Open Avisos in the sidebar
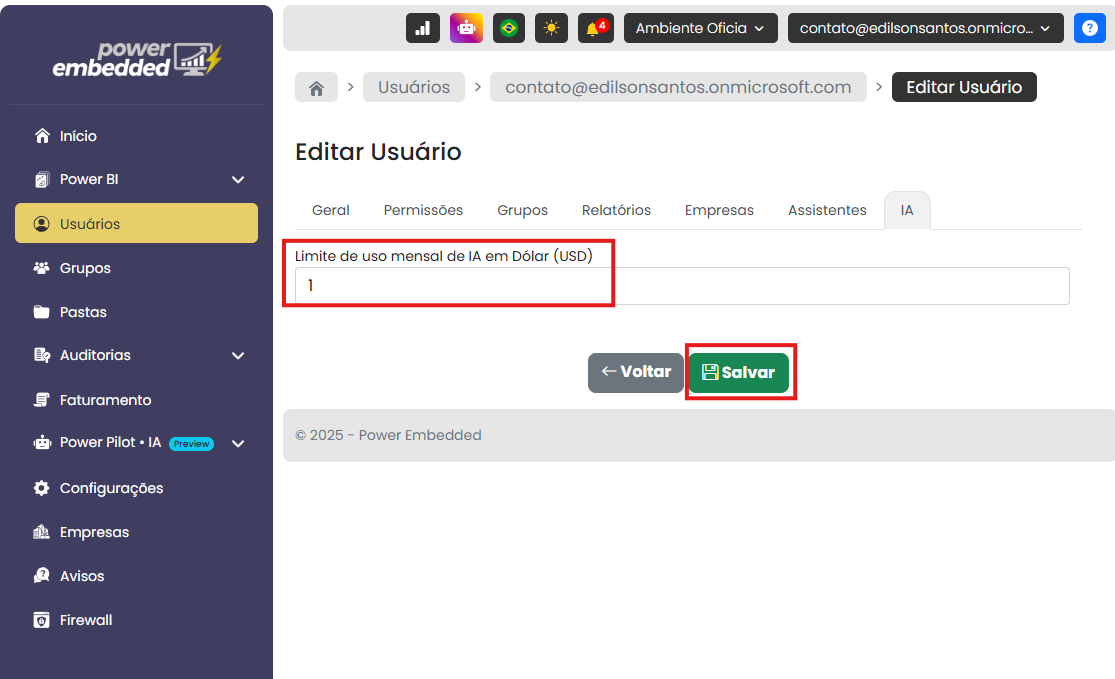This screenshot has width=1115, height=679. 81,576
